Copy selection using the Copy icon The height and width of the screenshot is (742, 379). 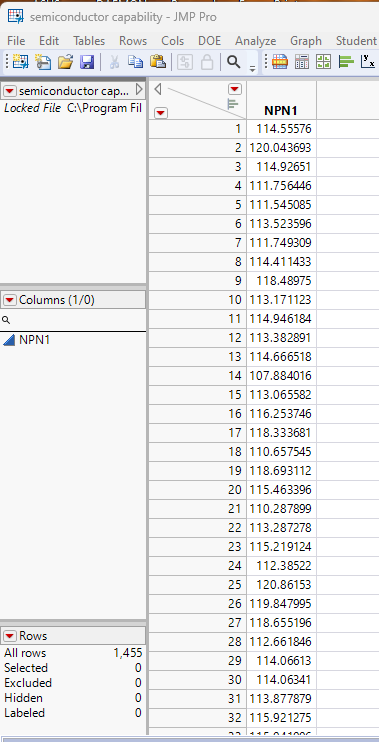click(x=136, y=62)
